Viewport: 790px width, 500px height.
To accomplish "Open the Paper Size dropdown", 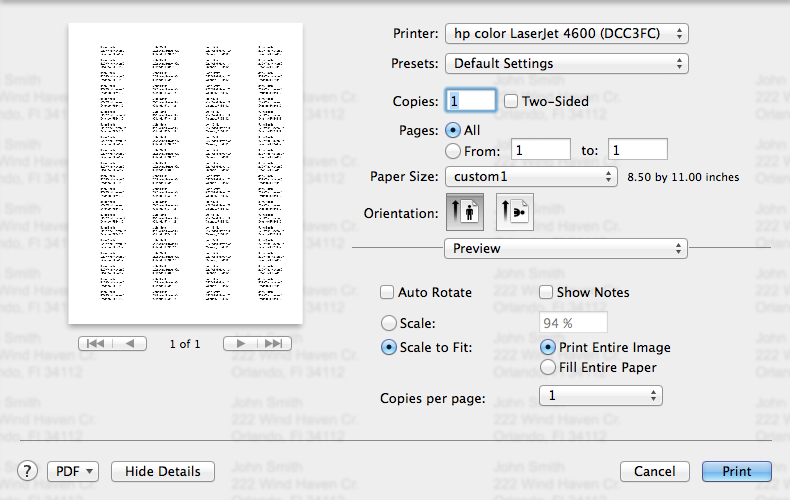I will (x=532, y=176).
